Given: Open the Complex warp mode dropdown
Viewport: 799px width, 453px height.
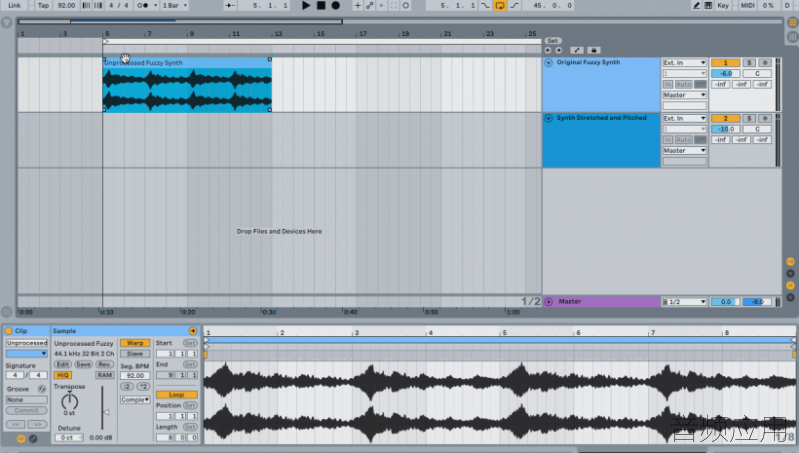Looking at the screenshot, I should click(135, 399).
